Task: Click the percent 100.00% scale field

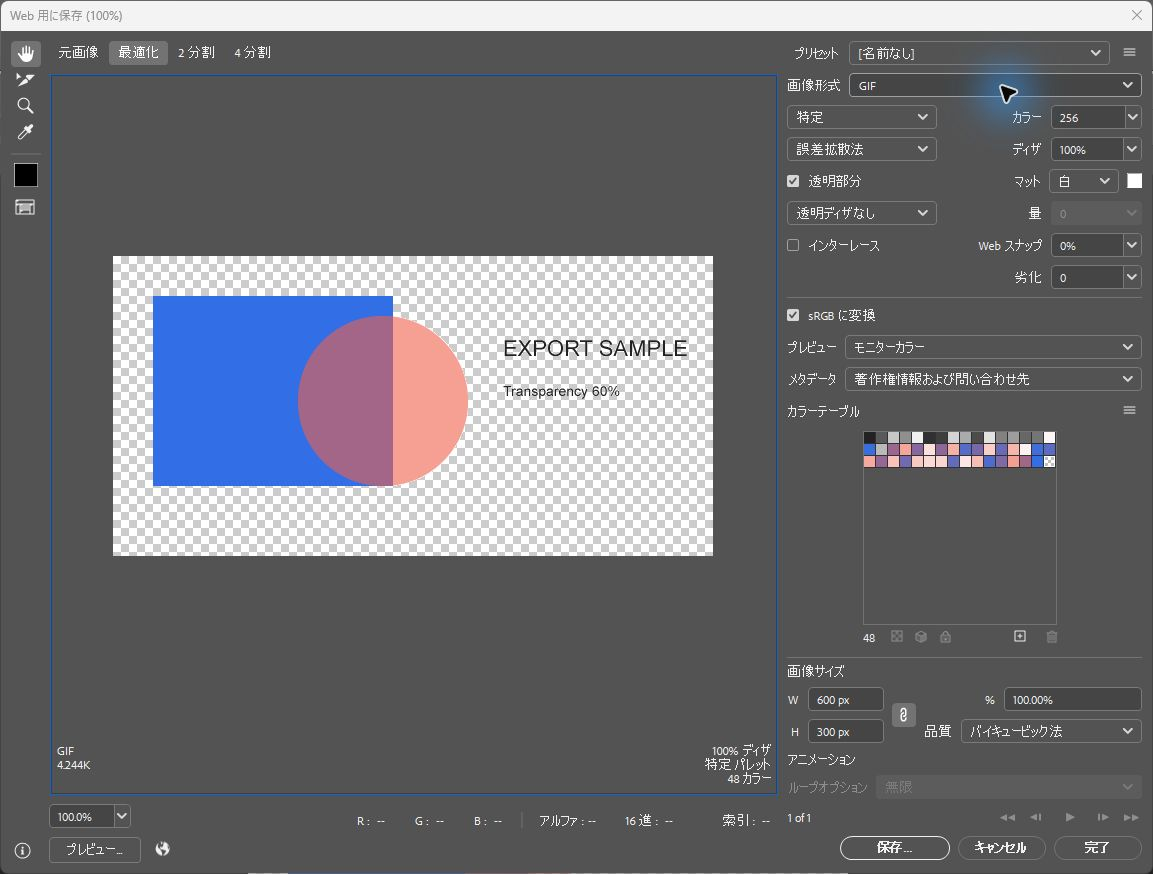Action: [x=1073, y=700]
